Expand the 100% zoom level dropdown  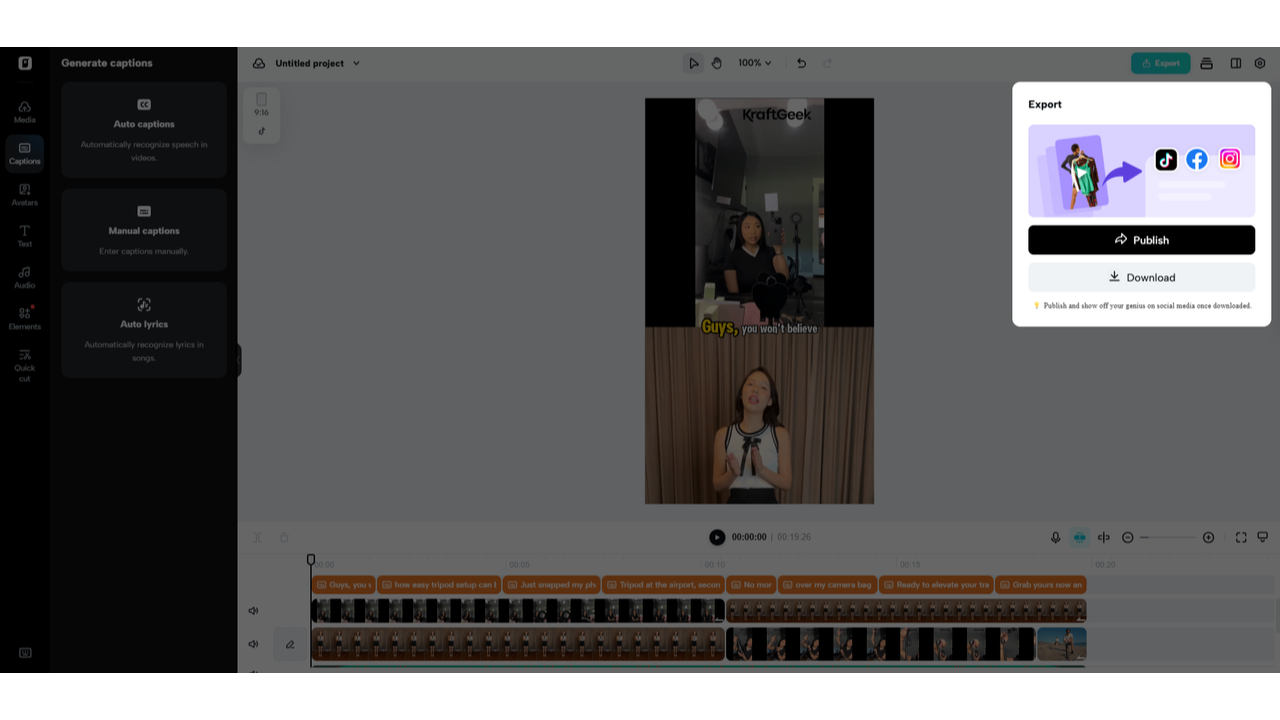point(755,62)
